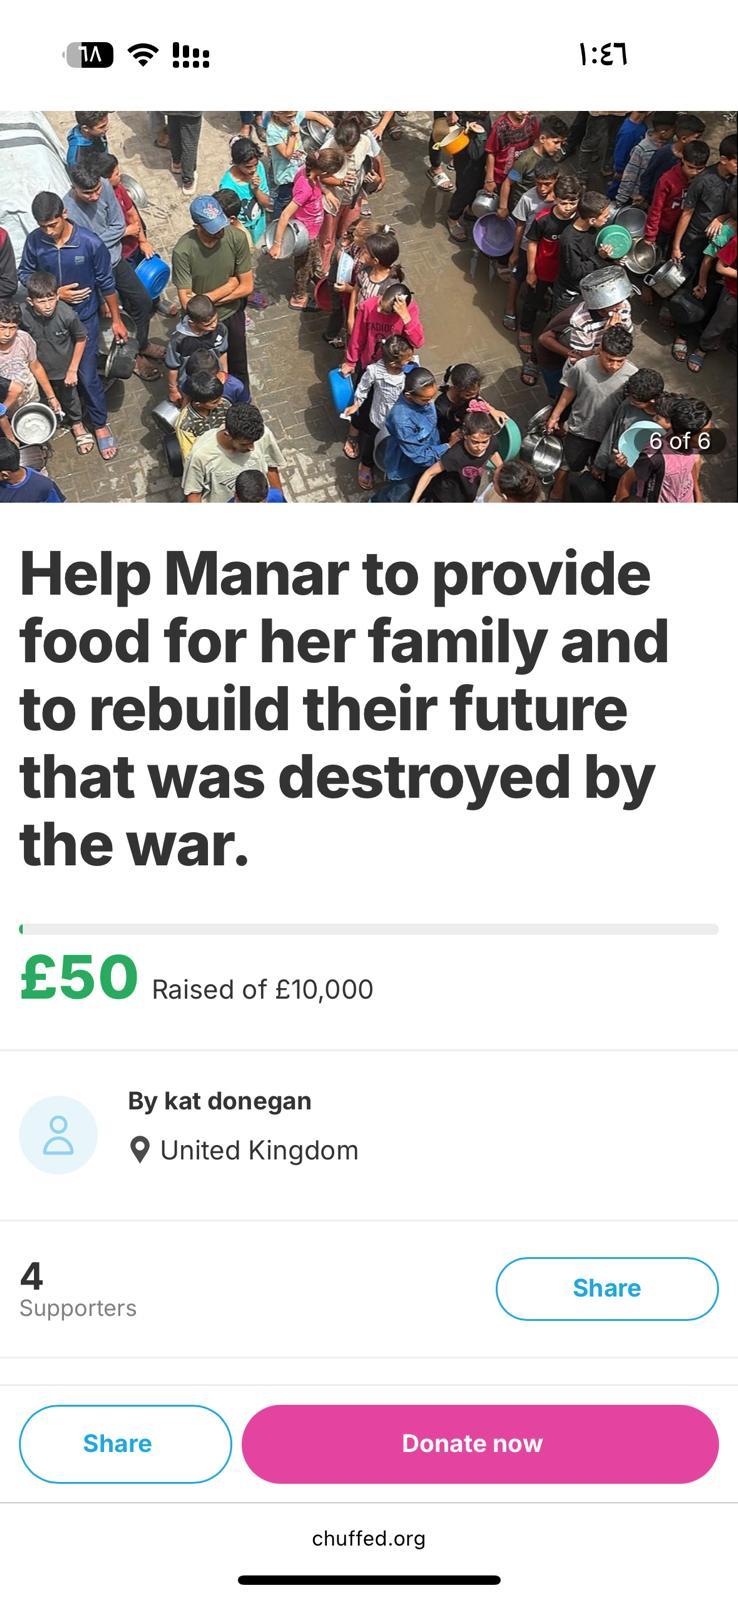The height and width of the screenshot is (1600, 738).
Task: Tap the clock time in status bar
Action: pyautogui.click(x=602, y=54)
